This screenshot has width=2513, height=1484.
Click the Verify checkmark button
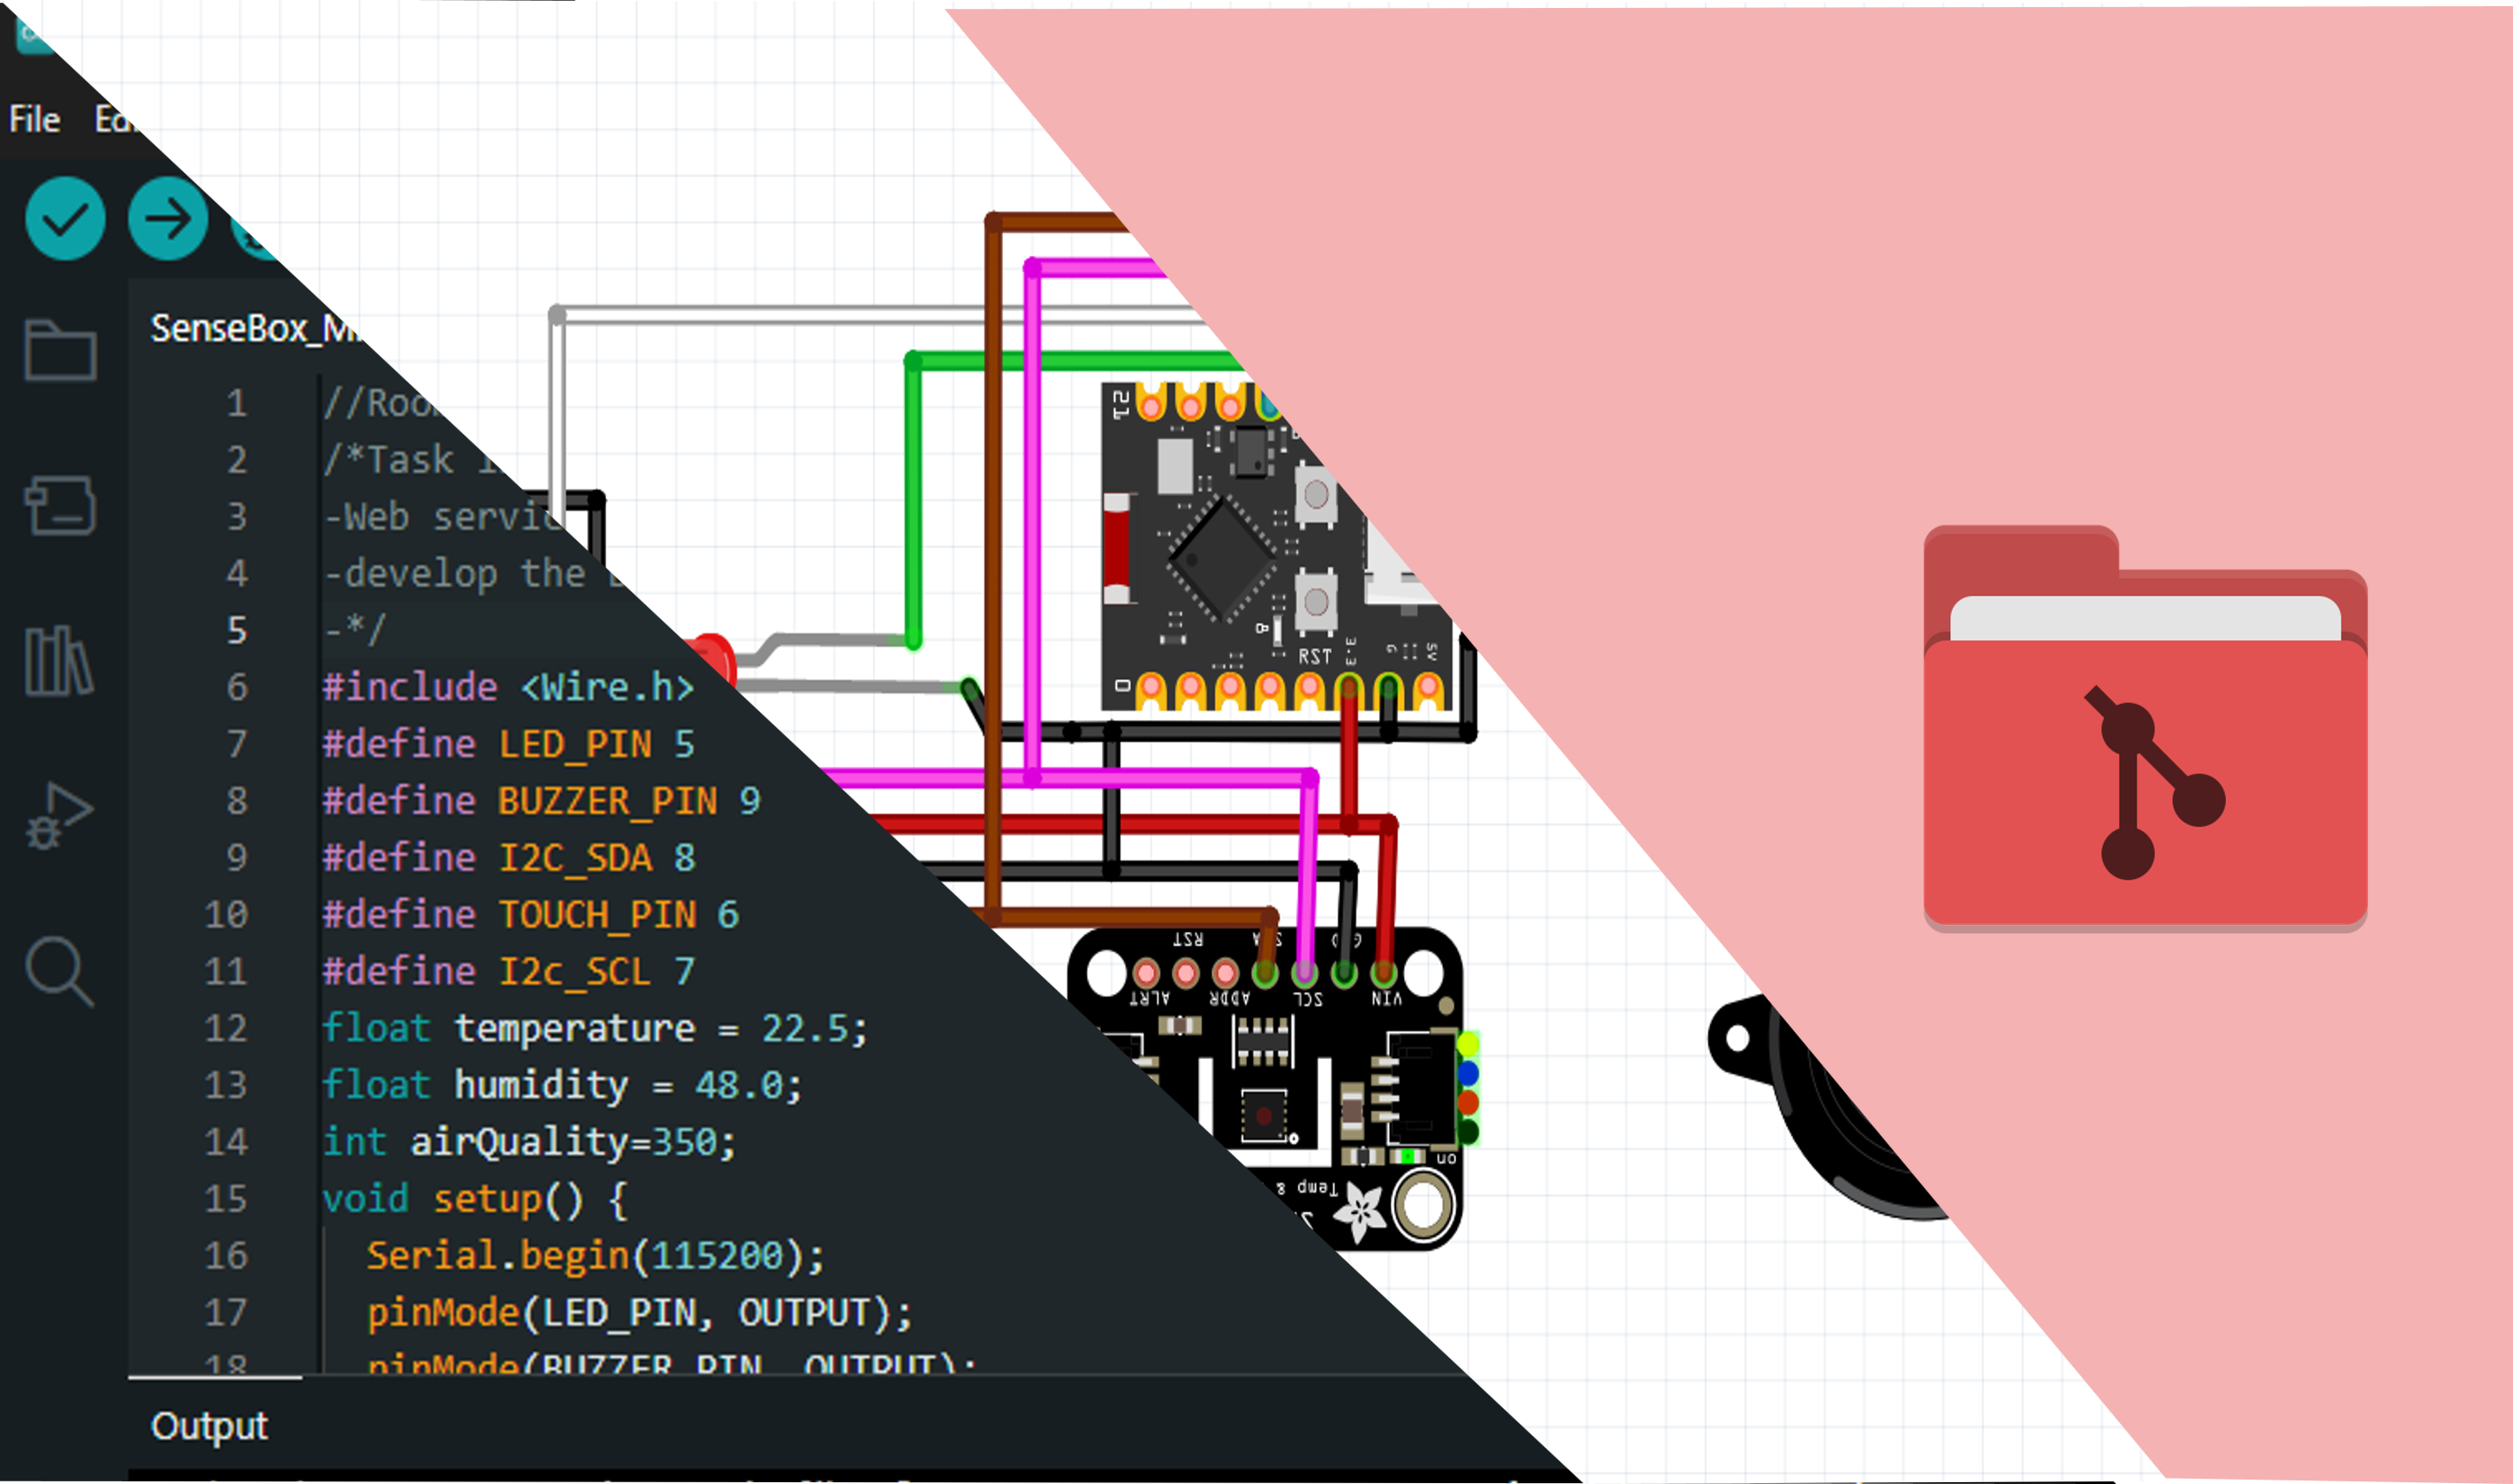pos(65,218)
